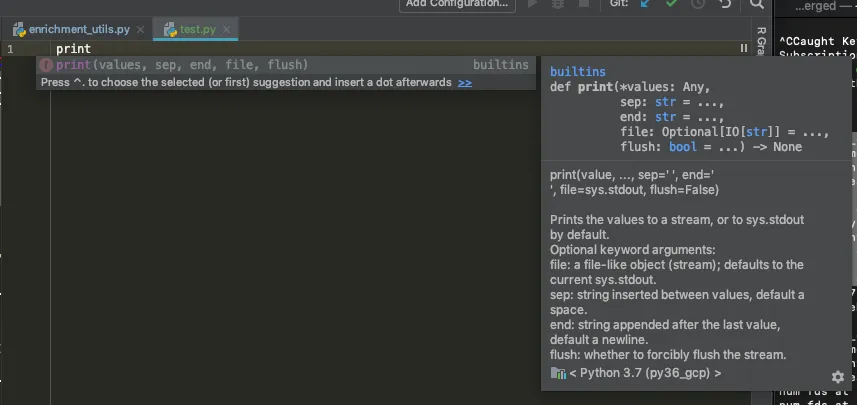Viewport: 857px width, 405px height.
Task: Click the str type link on the end line
Action: tap(665, 117)
